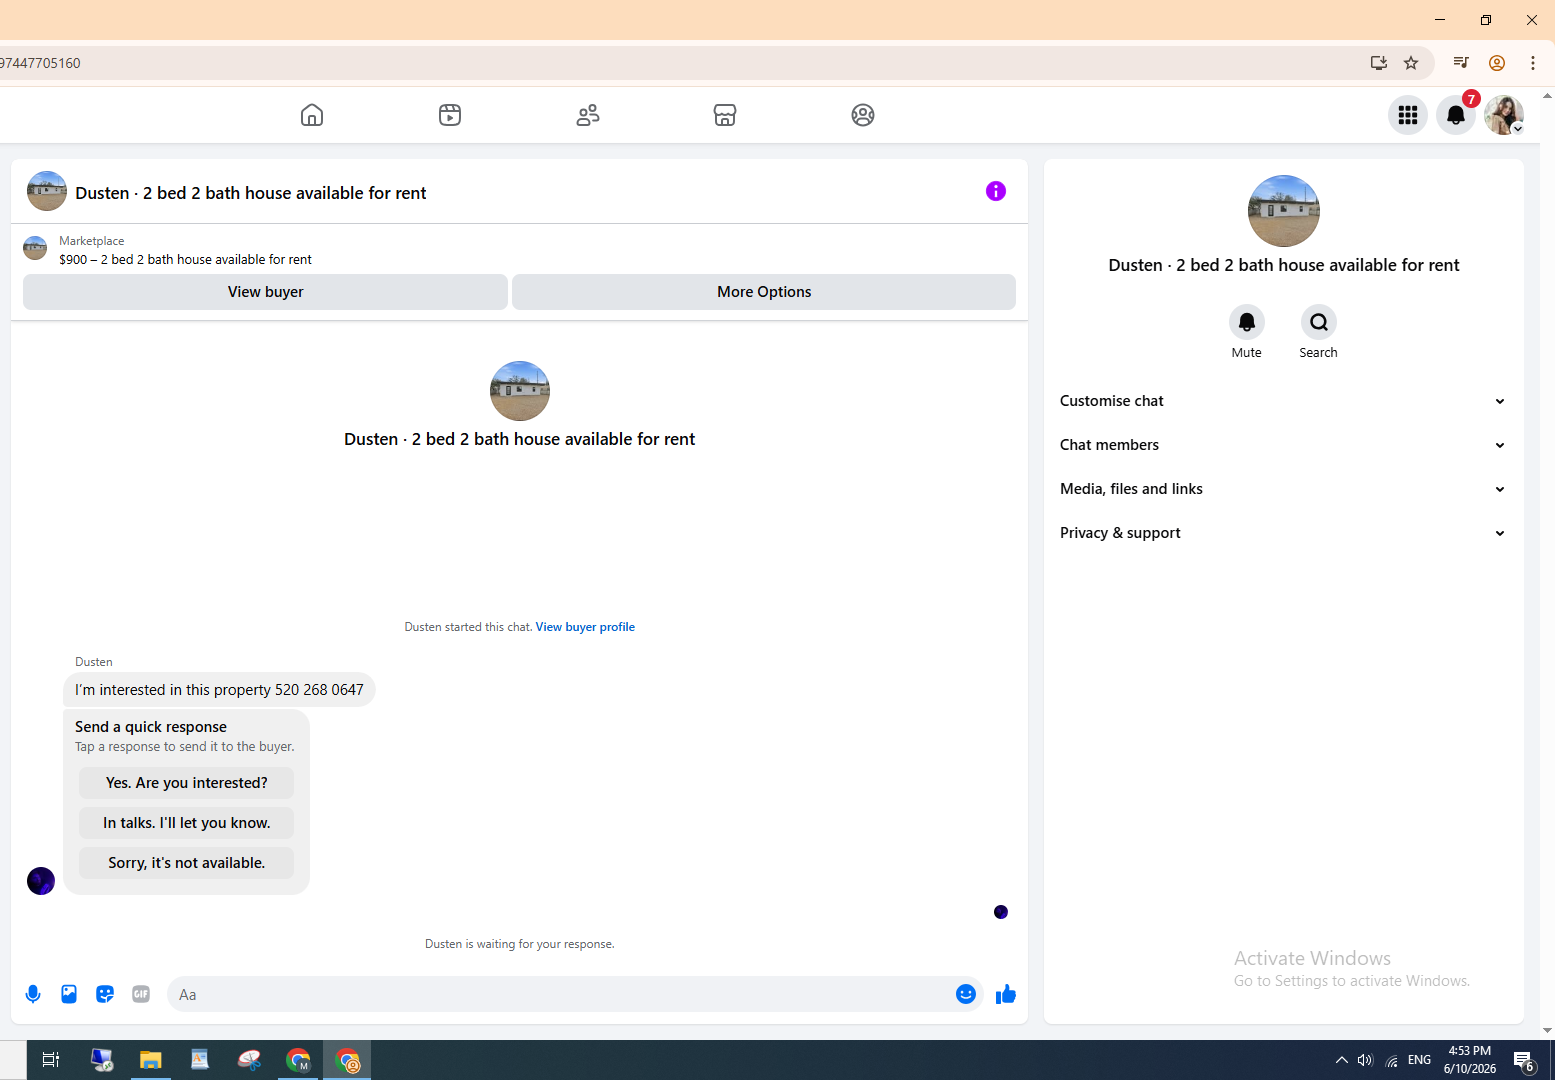Click View buyer button
1555x1080 pixels.
[x=265, y=292]
